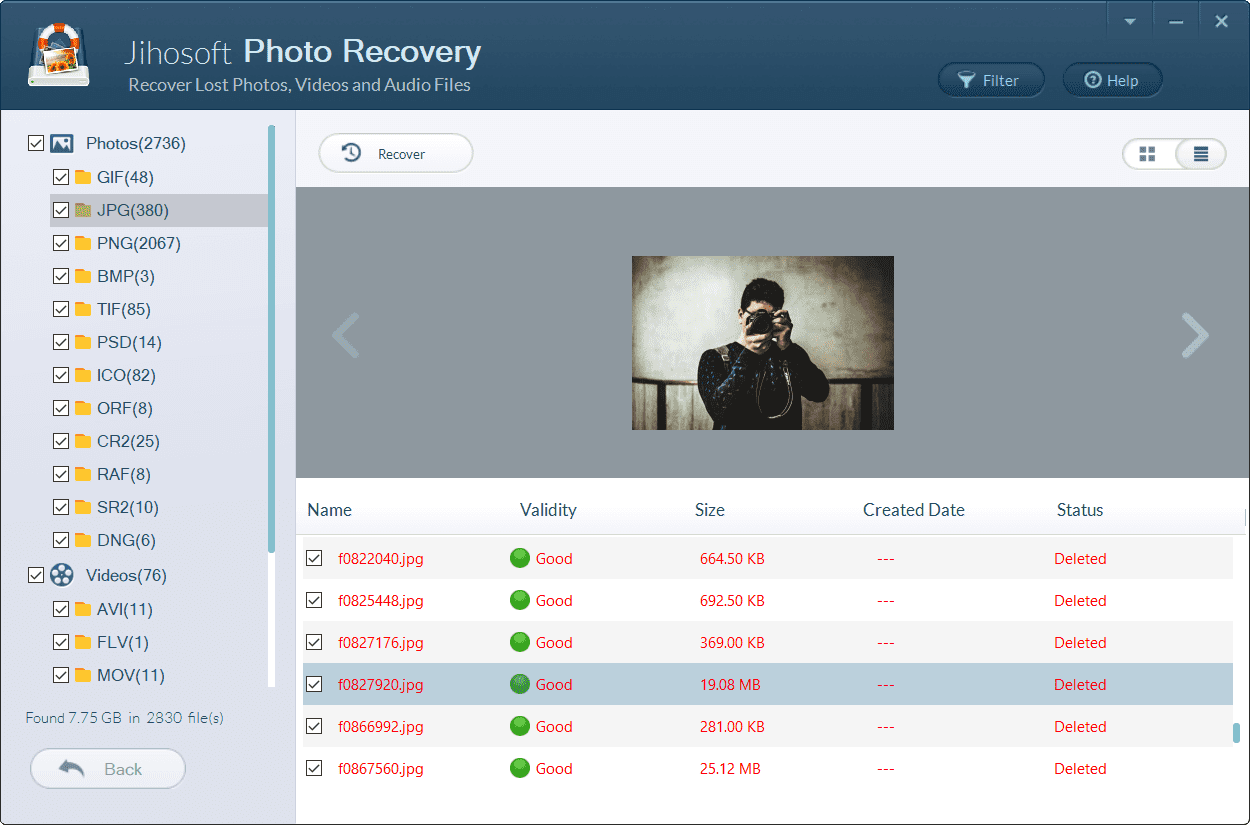Click the Photos category picture icon
The width and height of the screenshot is (1250, 825).
coord(62,143)
